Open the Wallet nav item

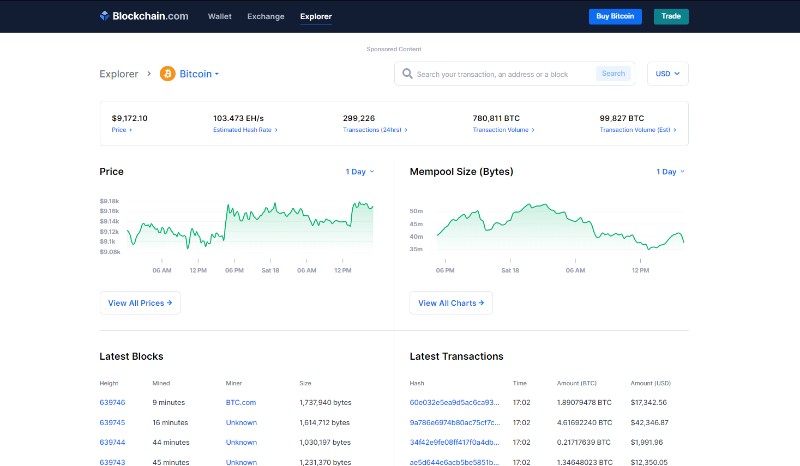[219, 16]
